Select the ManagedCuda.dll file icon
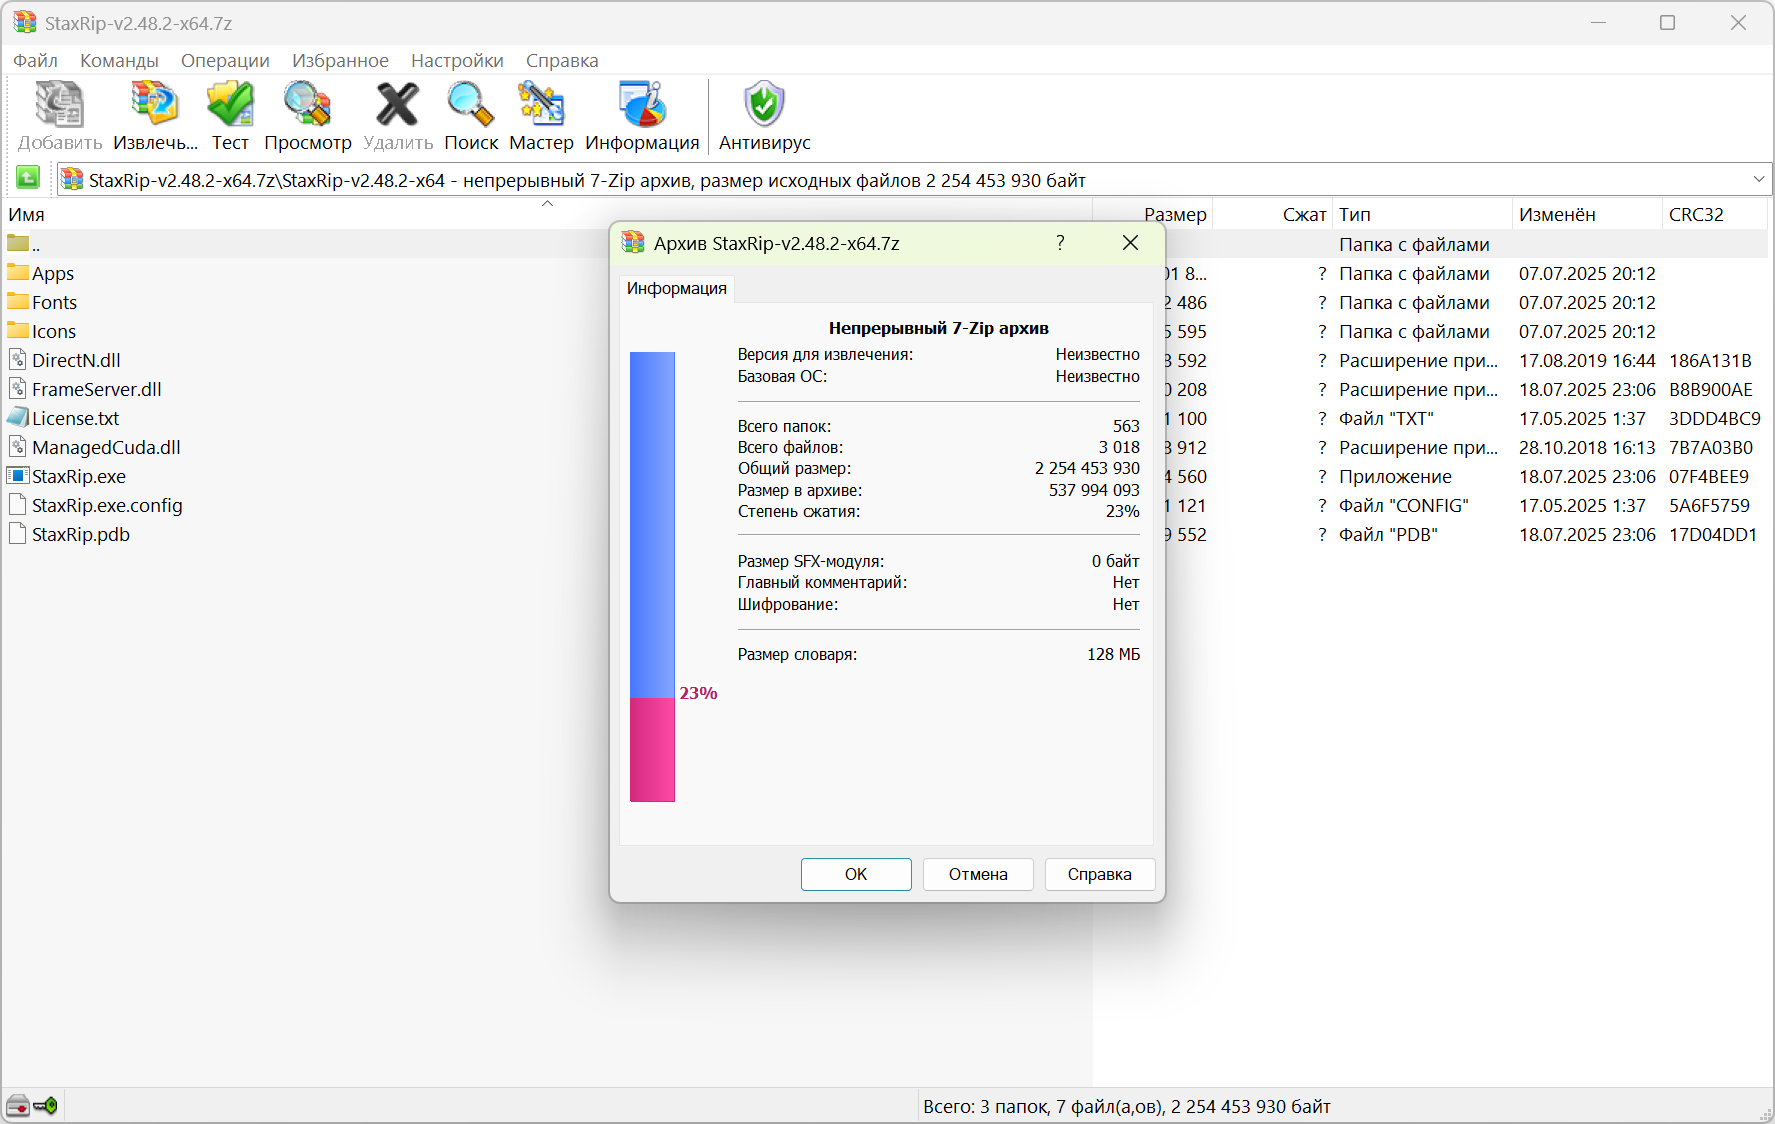 (18, 446)
